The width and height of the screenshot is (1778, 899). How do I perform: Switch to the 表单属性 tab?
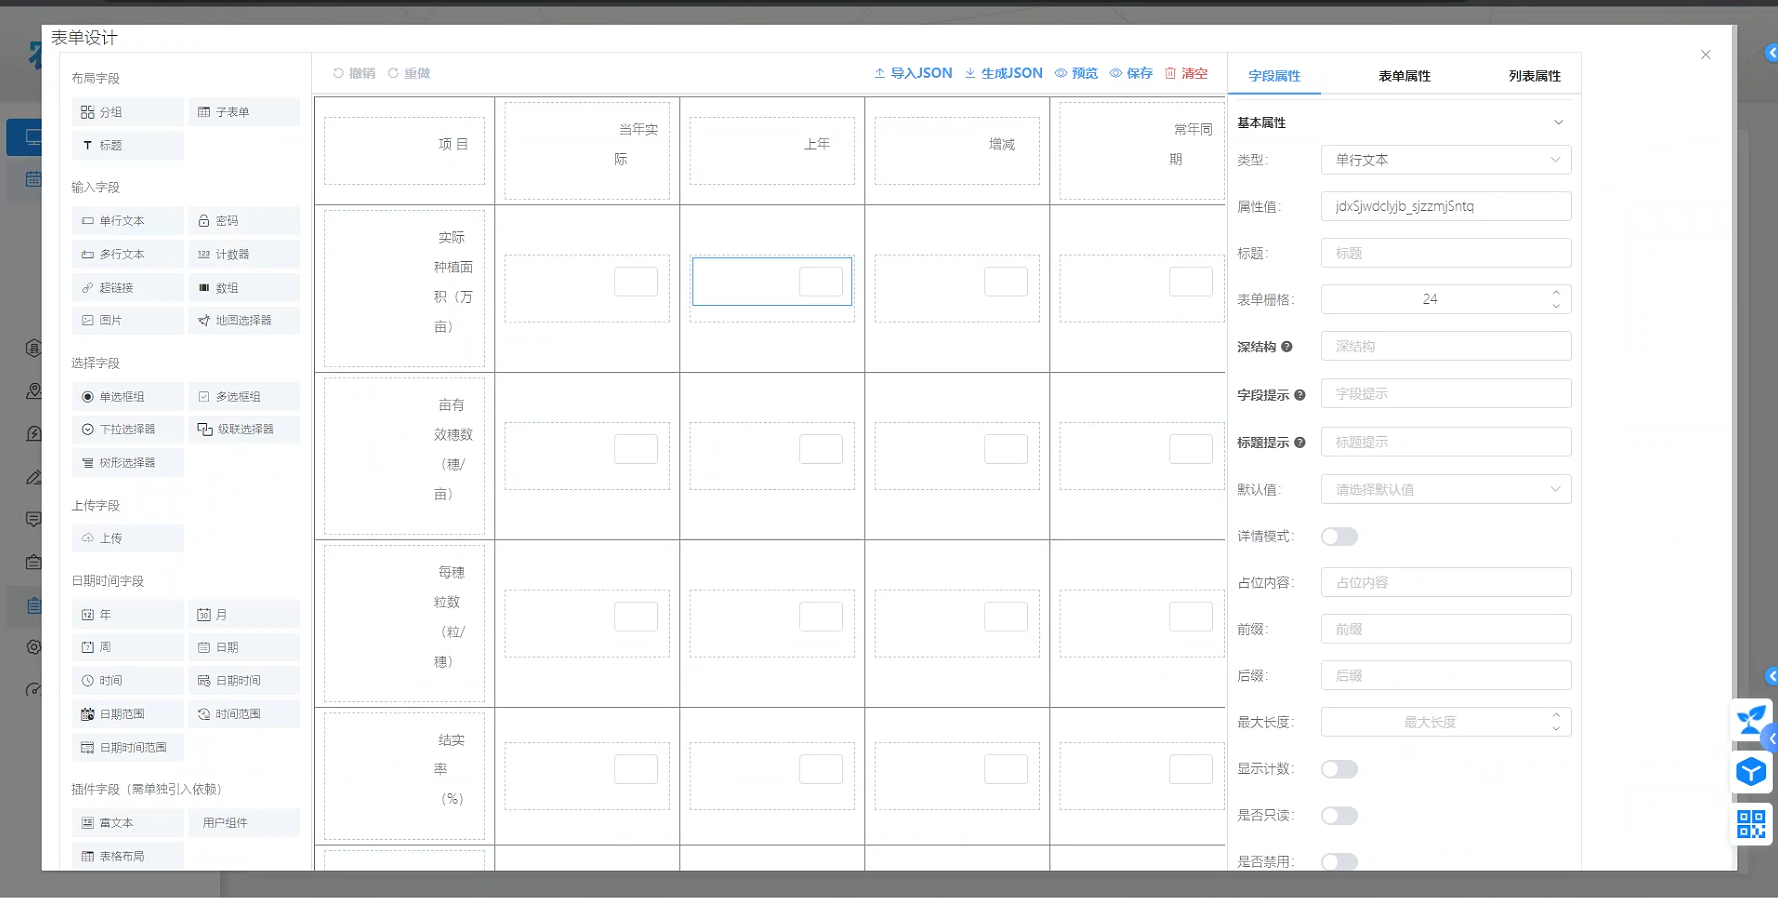click(1404, 76)
